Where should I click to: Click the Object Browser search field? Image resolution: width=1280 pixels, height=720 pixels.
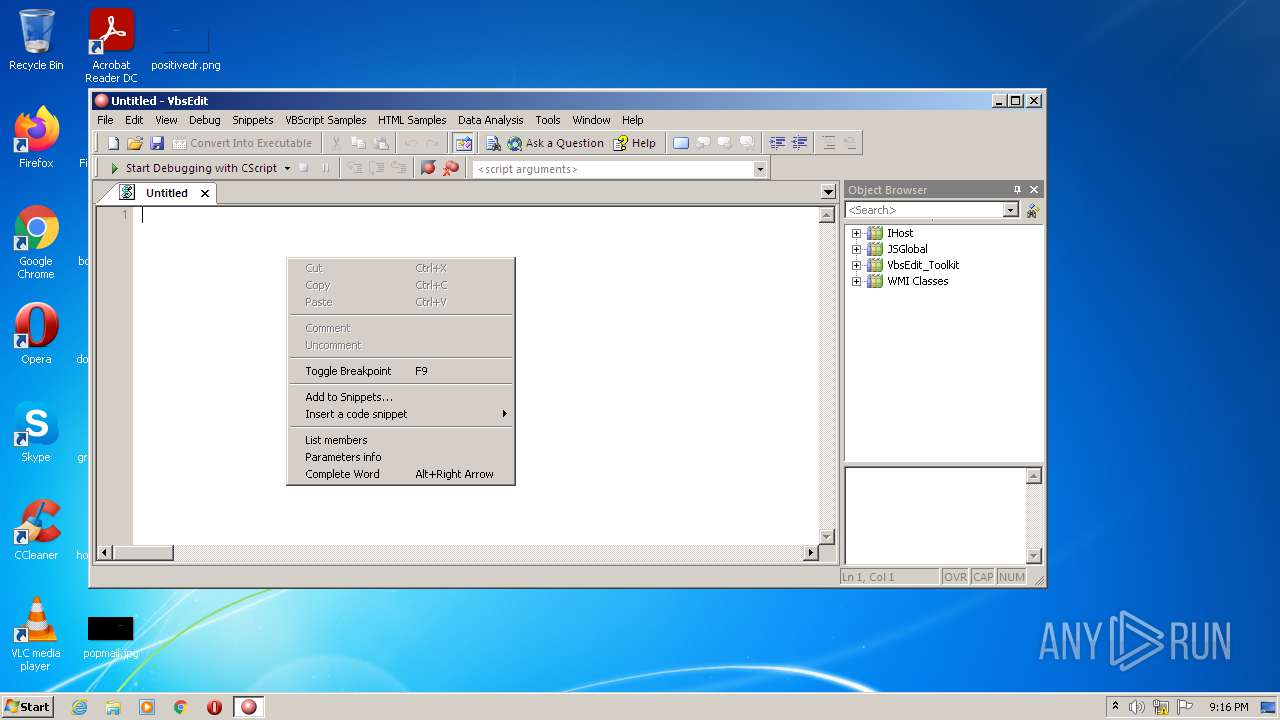[924, 210]
